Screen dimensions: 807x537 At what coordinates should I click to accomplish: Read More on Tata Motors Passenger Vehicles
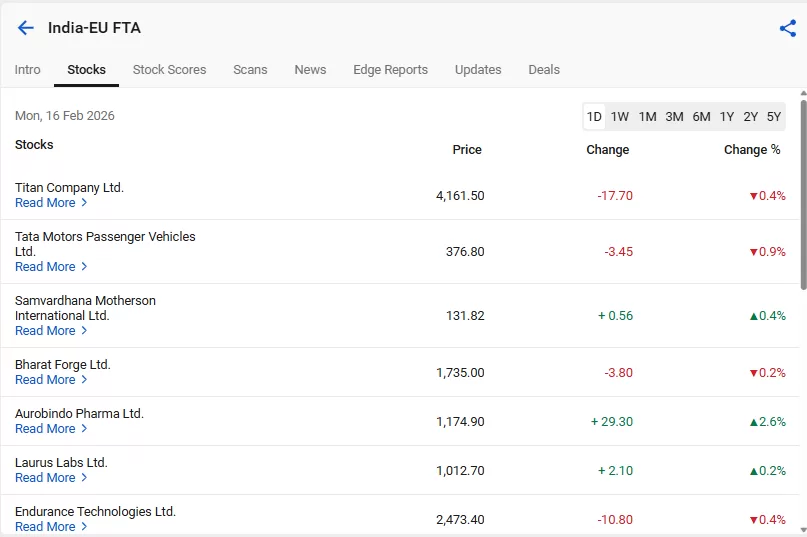[x=51, y=267]
